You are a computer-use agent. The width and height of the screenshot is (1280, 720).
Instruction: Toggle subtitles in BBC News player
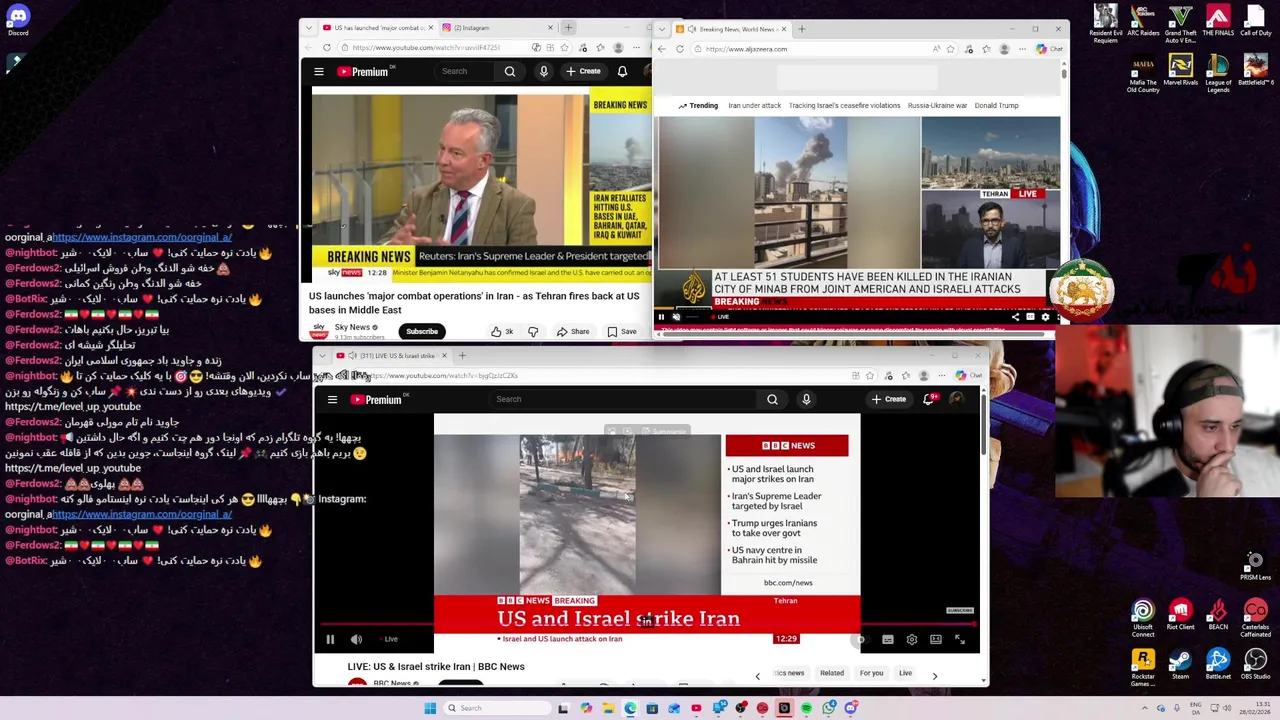pos(887,639)
